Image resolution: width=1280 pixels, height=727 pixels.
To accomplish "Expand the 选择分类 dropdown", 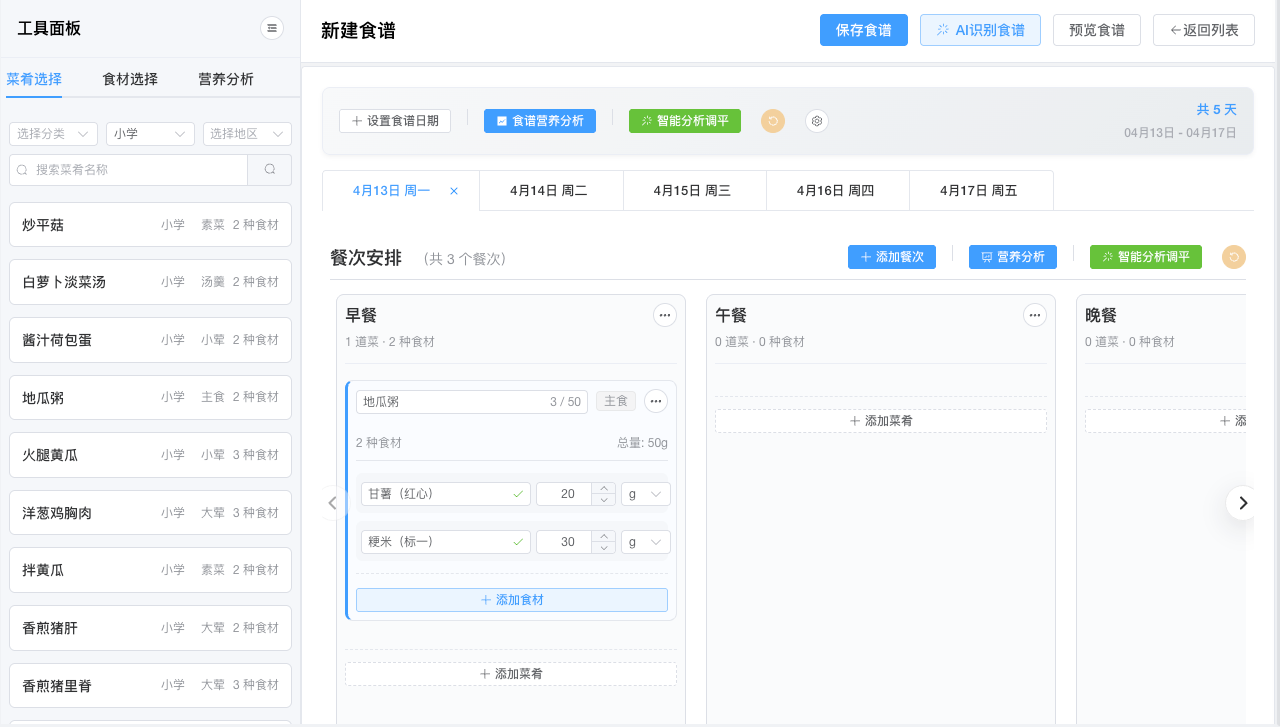I will click(x=53, y=134).
